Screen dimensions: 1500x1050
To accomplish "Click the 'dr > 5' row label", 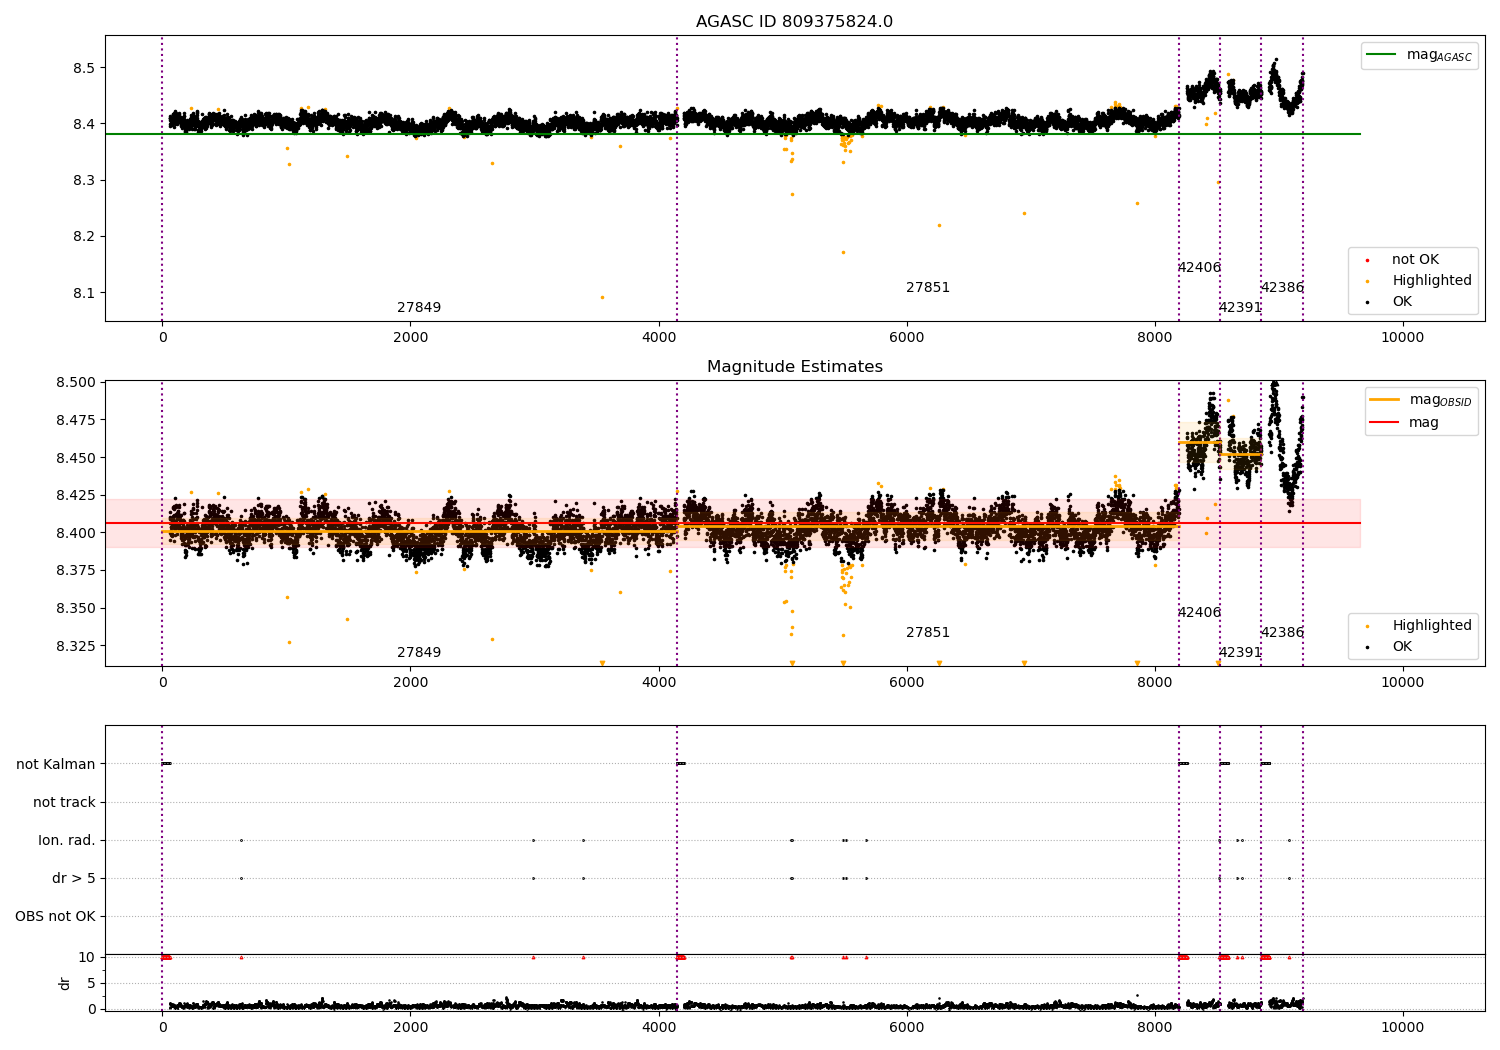I will point(74,879).
